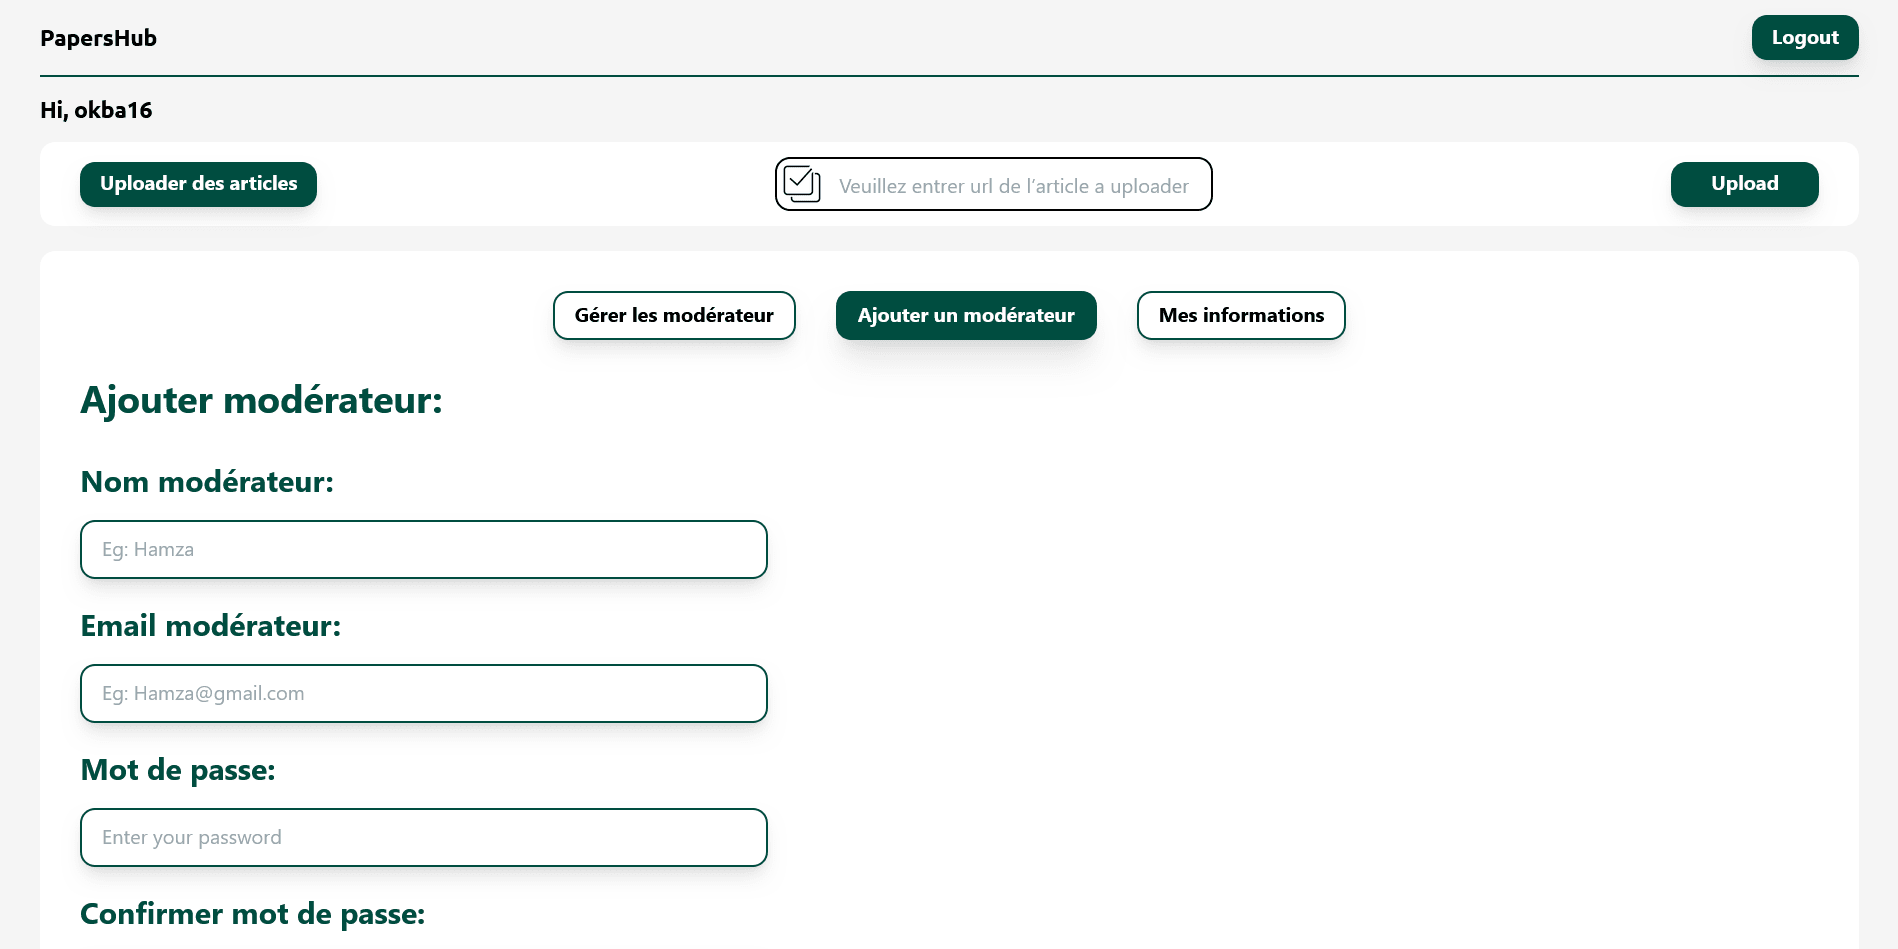Screen dimensions: 1898x949
Task: Switch to Mes informations tab
Action: pos(1241,316)
